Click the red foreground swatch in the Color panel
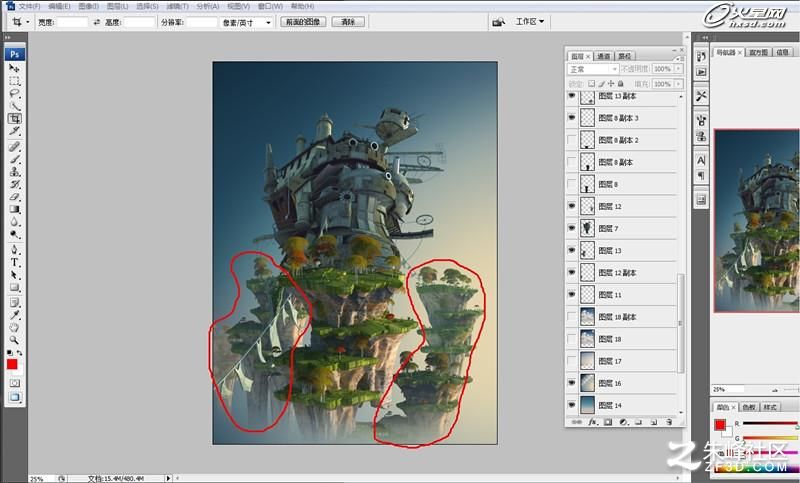 coord(719,425)
